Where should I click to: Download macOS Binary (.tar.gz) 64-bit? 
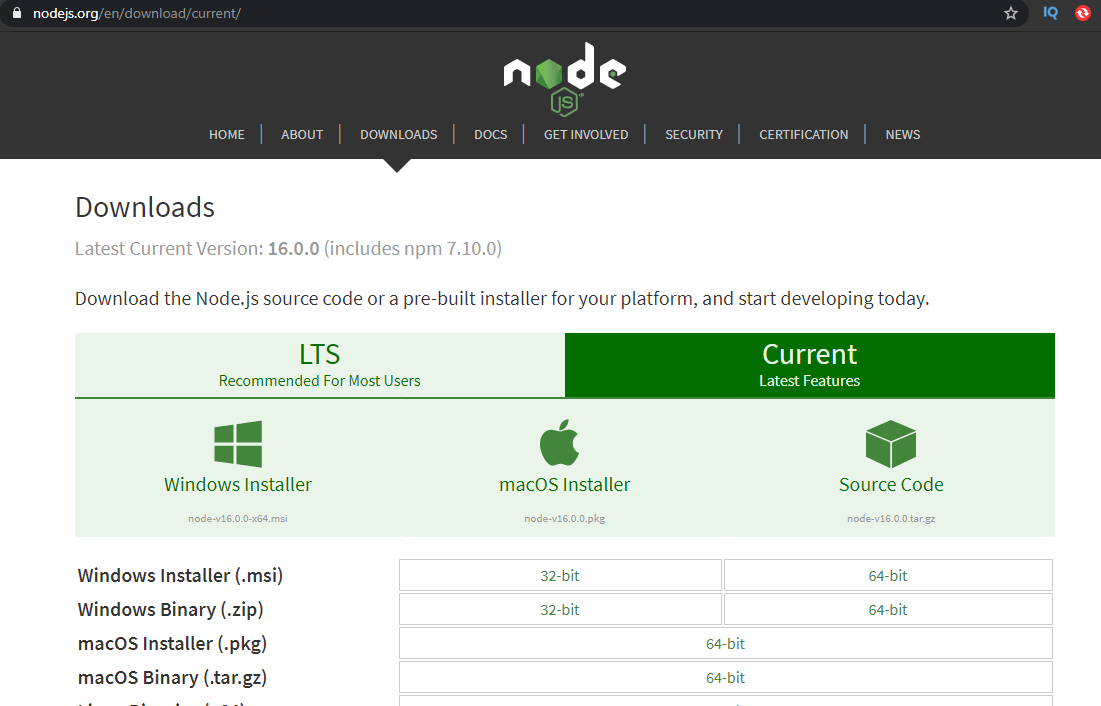pos(725,678)
